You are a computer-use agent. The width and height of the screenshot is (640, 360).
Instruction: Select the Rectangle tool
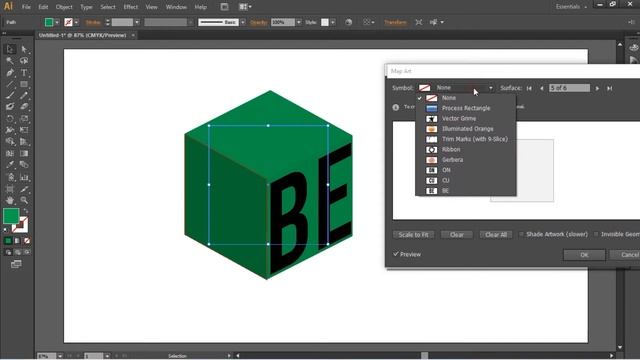click(x=24, y=84)
